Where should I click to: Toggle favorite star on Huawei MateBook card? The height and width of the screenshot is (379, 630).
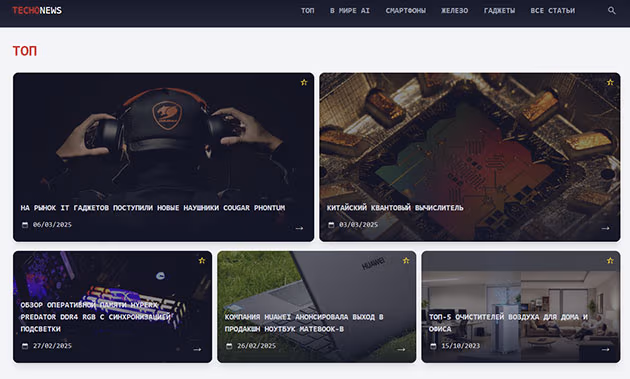click(406, 260)
